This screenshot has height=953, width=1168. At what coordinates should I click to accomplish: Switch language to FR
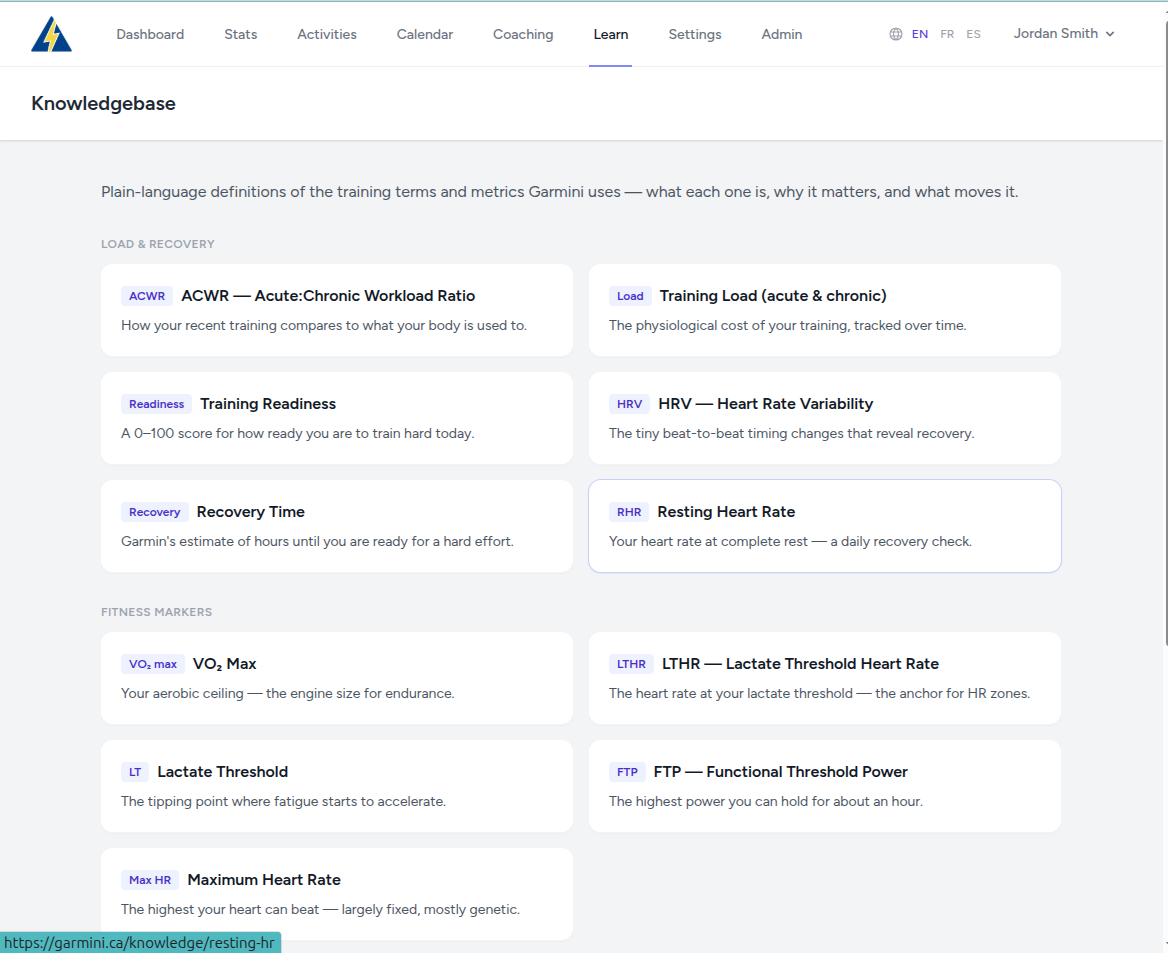[x=947, y=34]
